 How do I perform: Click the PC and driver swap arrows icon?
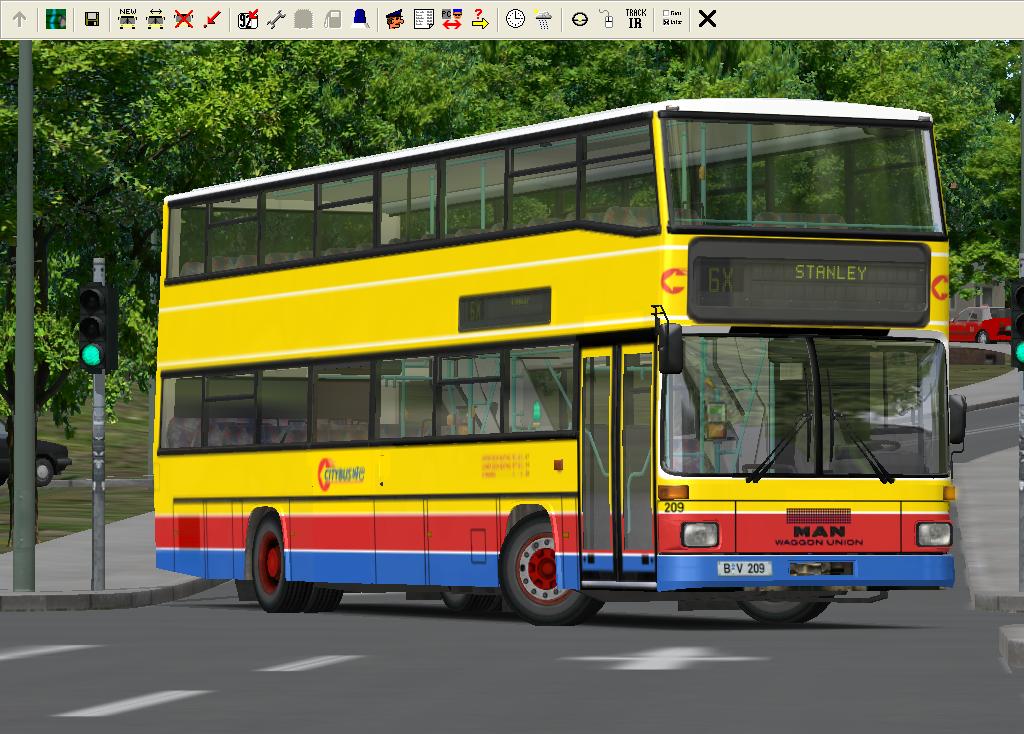pyautogui.click(x=451, y=19)
